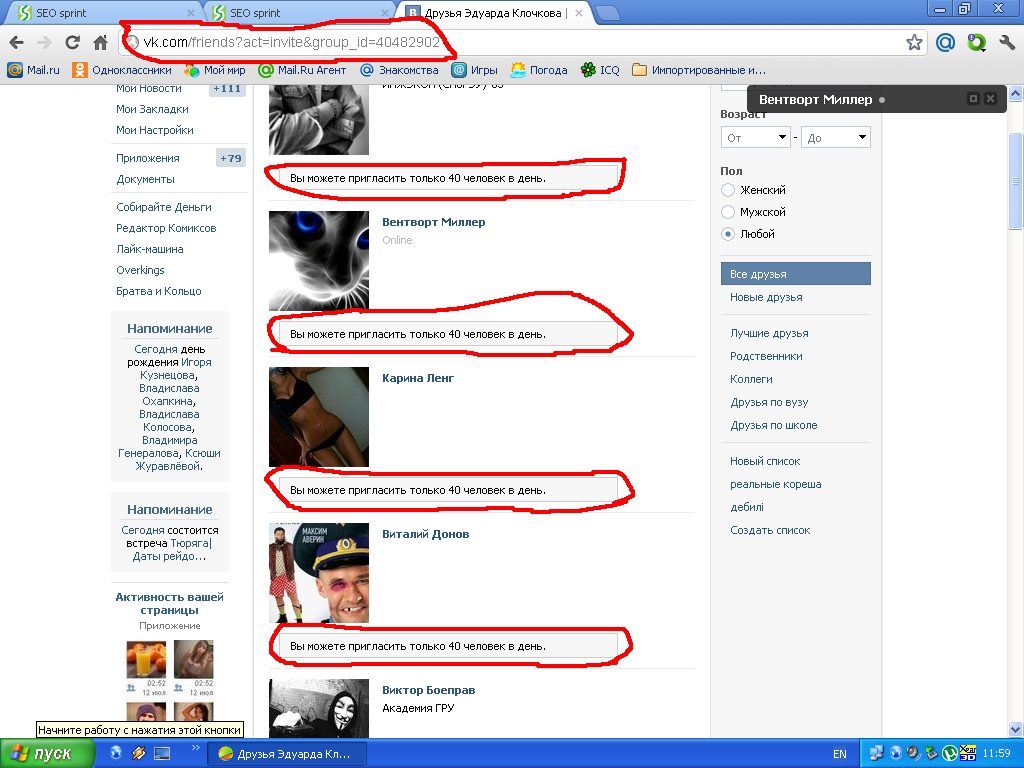Image resolution: width=1024 pixels, height=768 pixels.
Task: Open the Братва и Кольцо app link
Action: click(x=159, y=291)
